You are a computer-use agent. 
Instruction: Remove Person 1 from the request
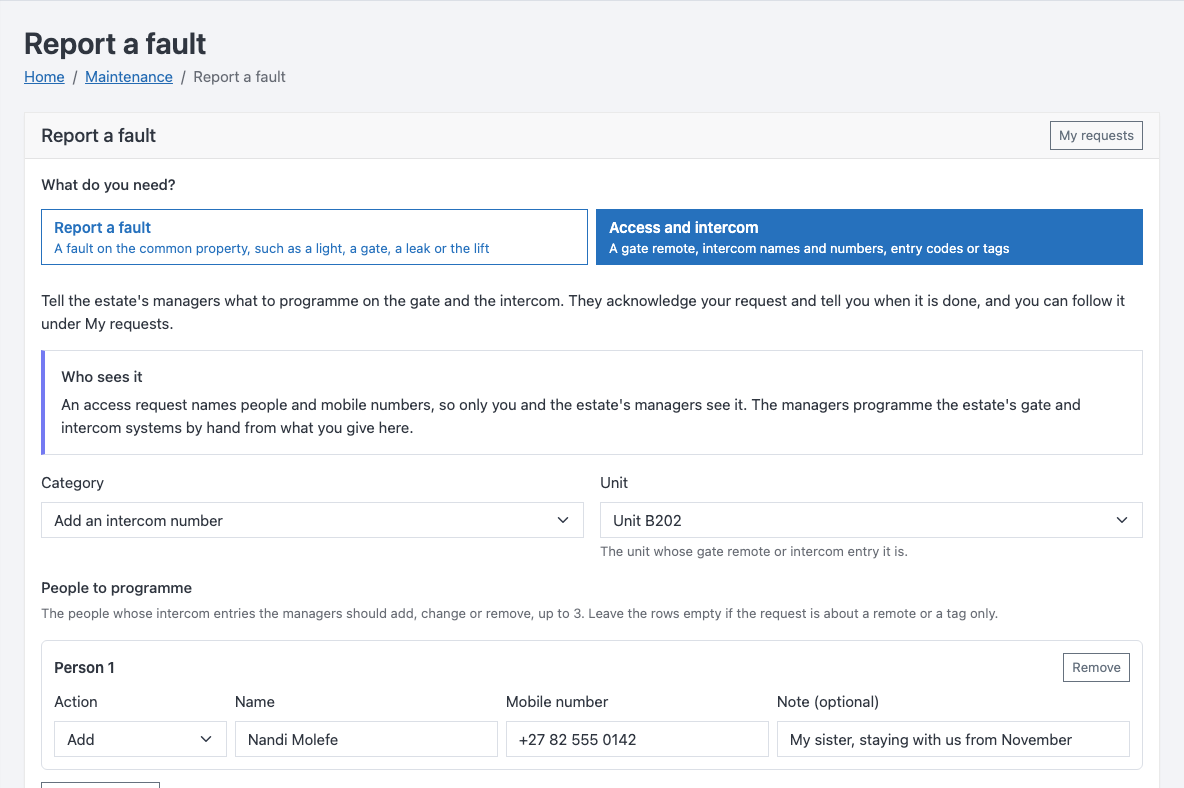(1096, 668)
